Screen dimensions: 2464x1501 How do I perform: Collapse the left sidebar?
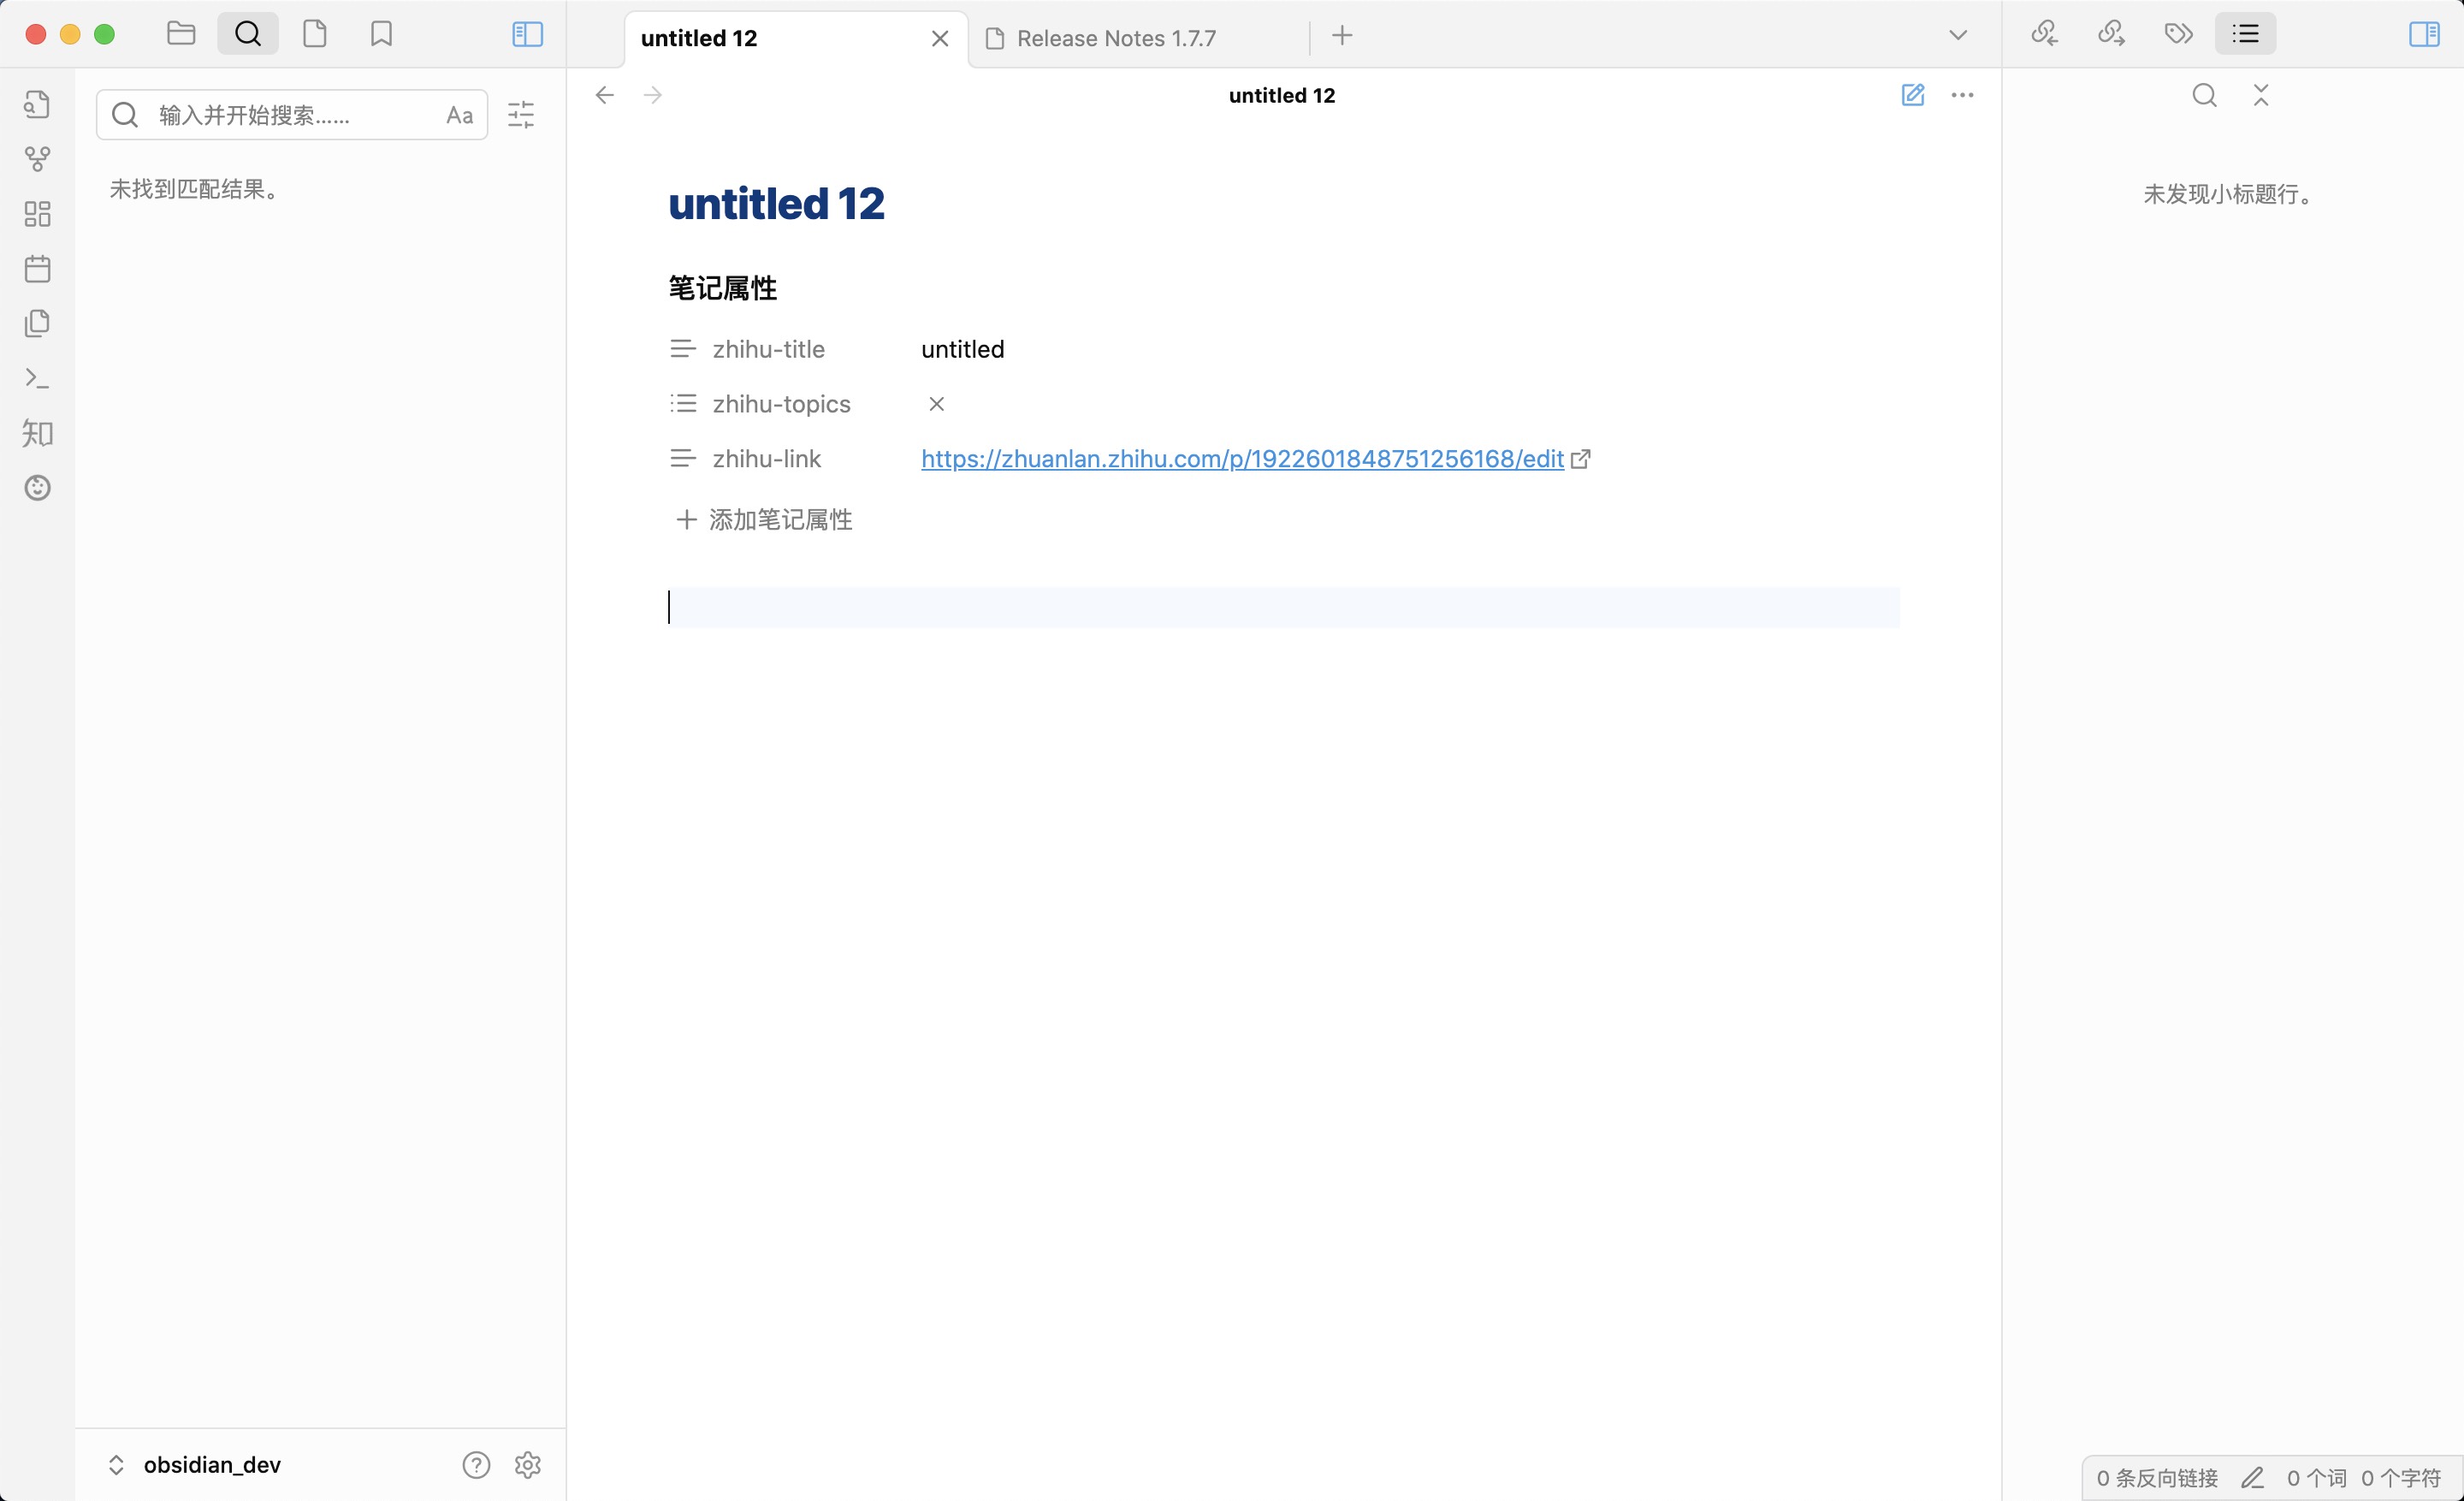(526, 33)
